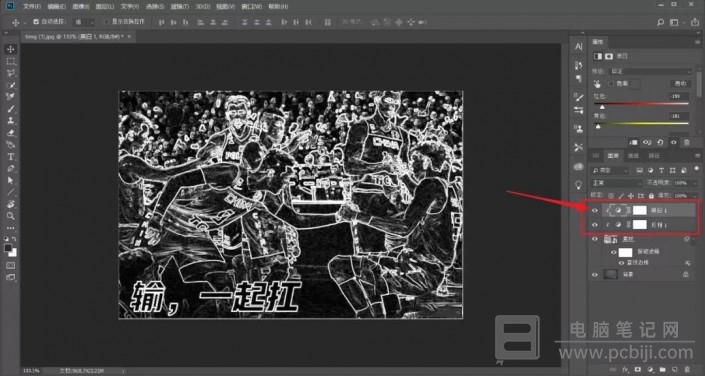Open the 文件(F) menu
This screenshot has height=376, width=705.
pyautogui.click(x=31, y=7)
